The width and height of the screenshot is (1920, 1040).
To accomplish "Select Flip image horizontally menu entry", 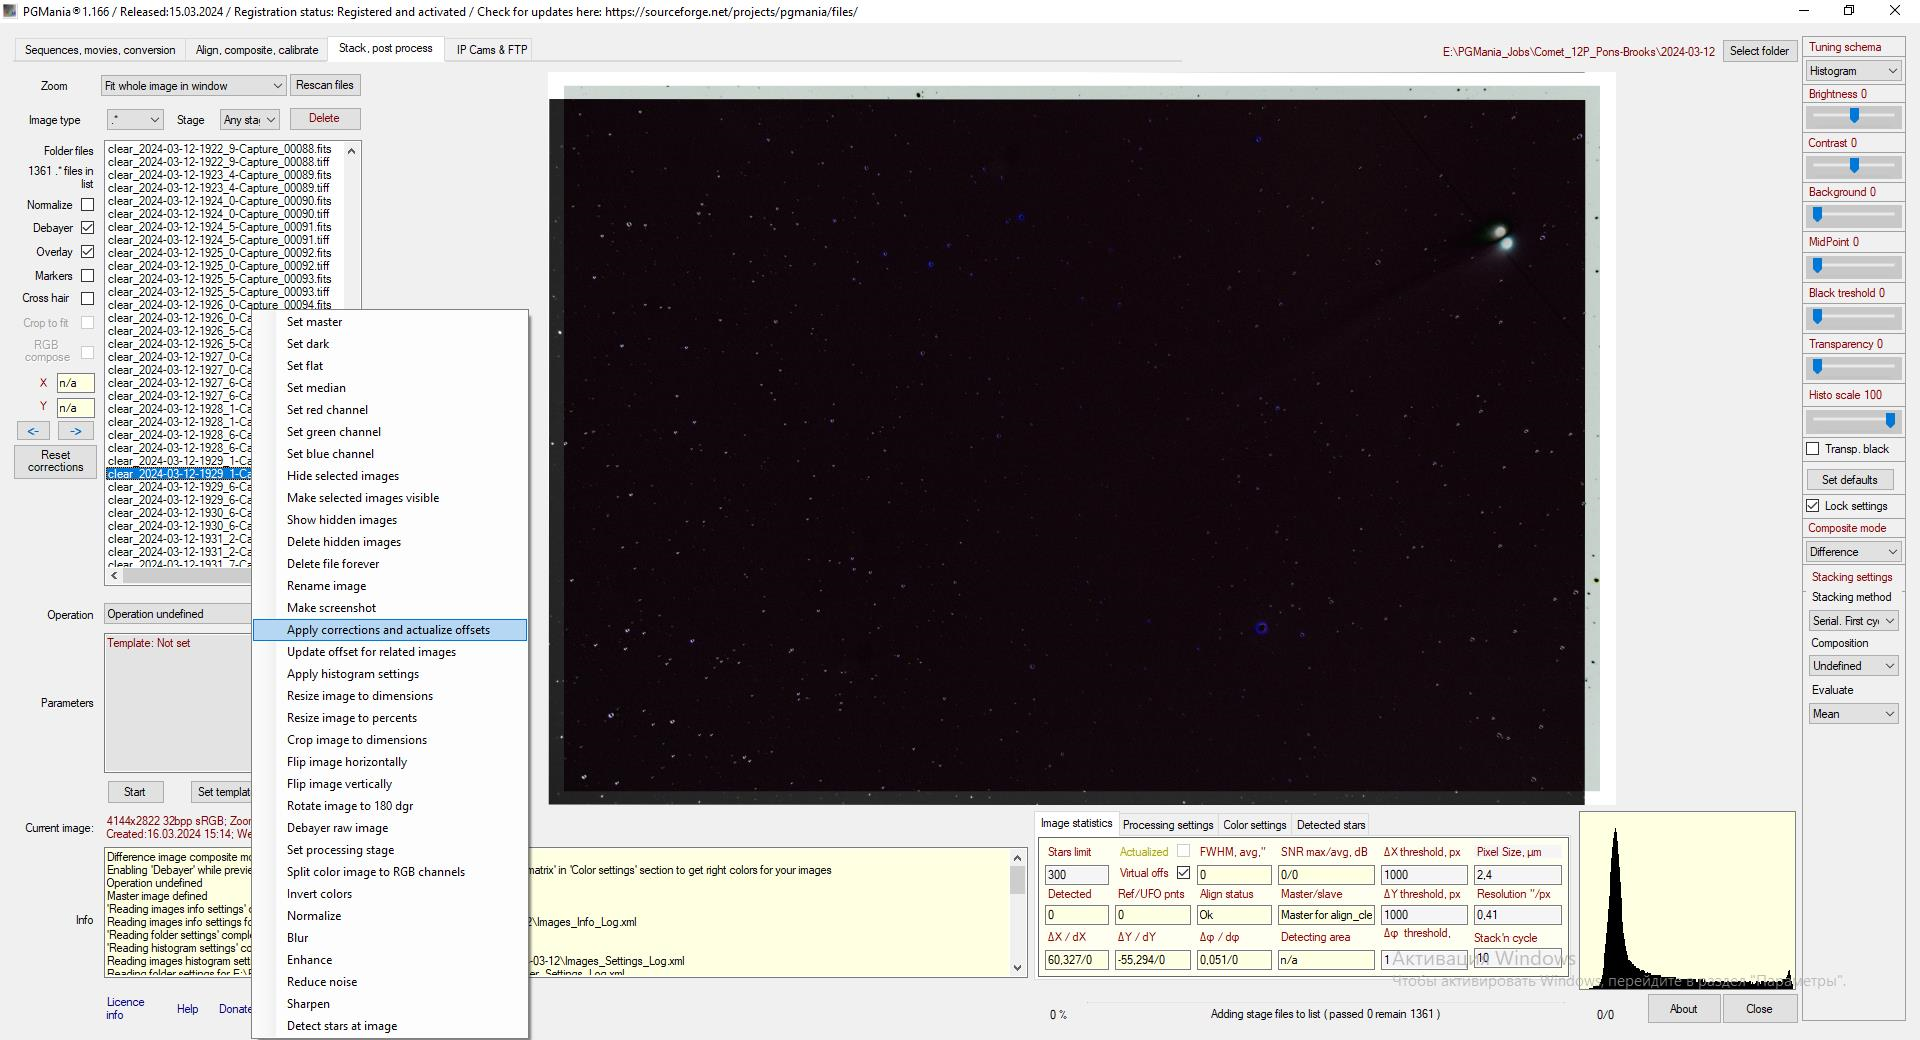I will pos(347,762).
